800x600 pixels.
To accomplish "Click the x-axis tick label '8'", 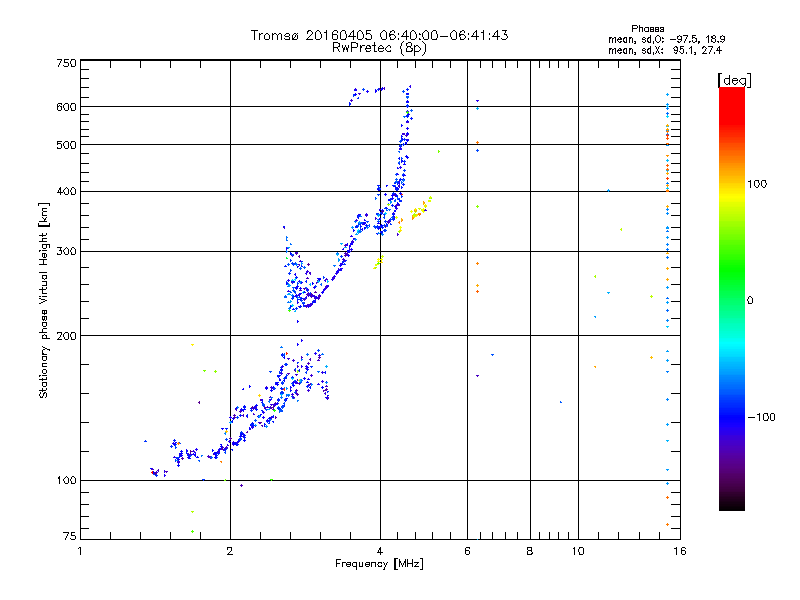I will tap(530, 551).
